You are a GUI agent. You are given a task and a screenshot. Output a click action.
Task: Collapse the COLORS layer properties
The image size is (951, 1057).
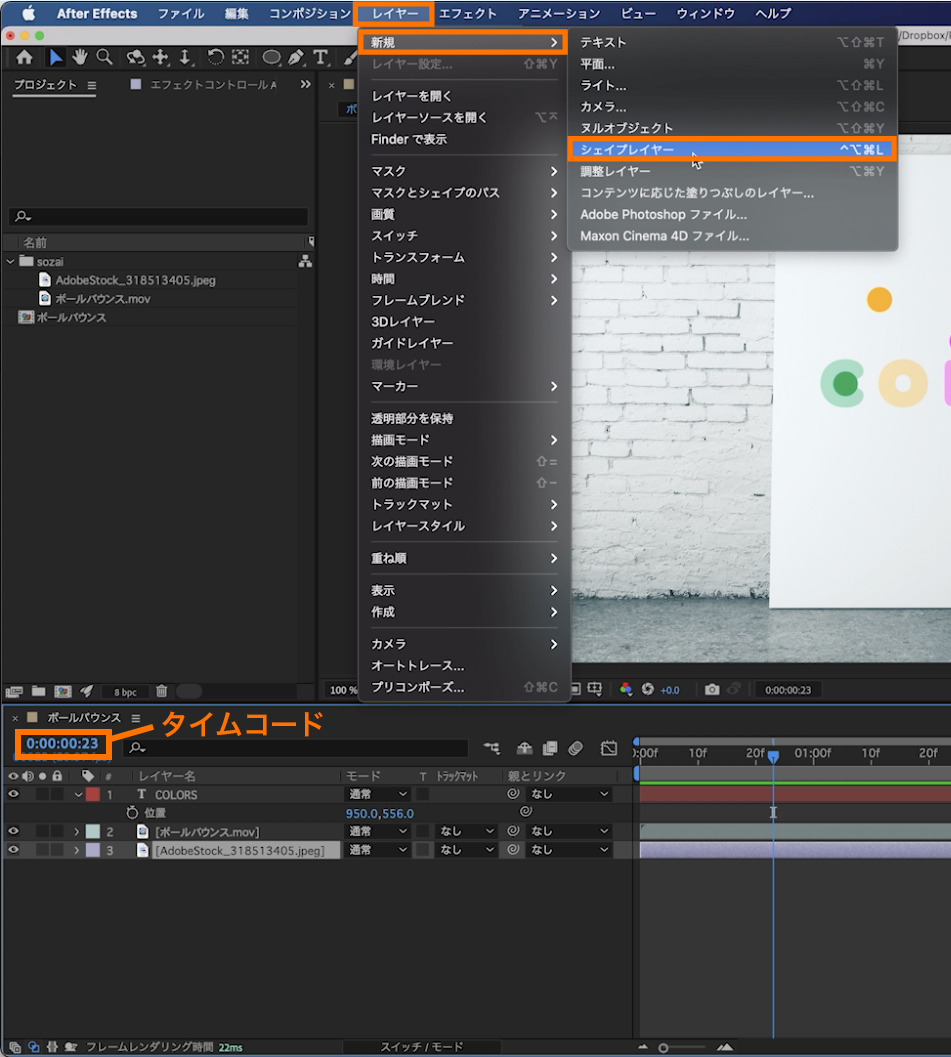tap(78, 795)
